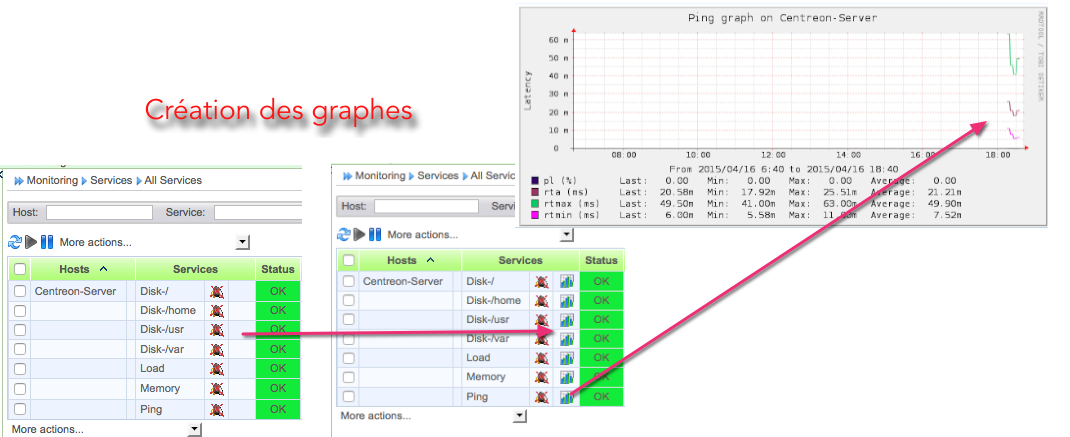This screenshot has width=1070, height=437.
Task: Open the graph icon for Disk-/home service
Action: click(567, 301)
